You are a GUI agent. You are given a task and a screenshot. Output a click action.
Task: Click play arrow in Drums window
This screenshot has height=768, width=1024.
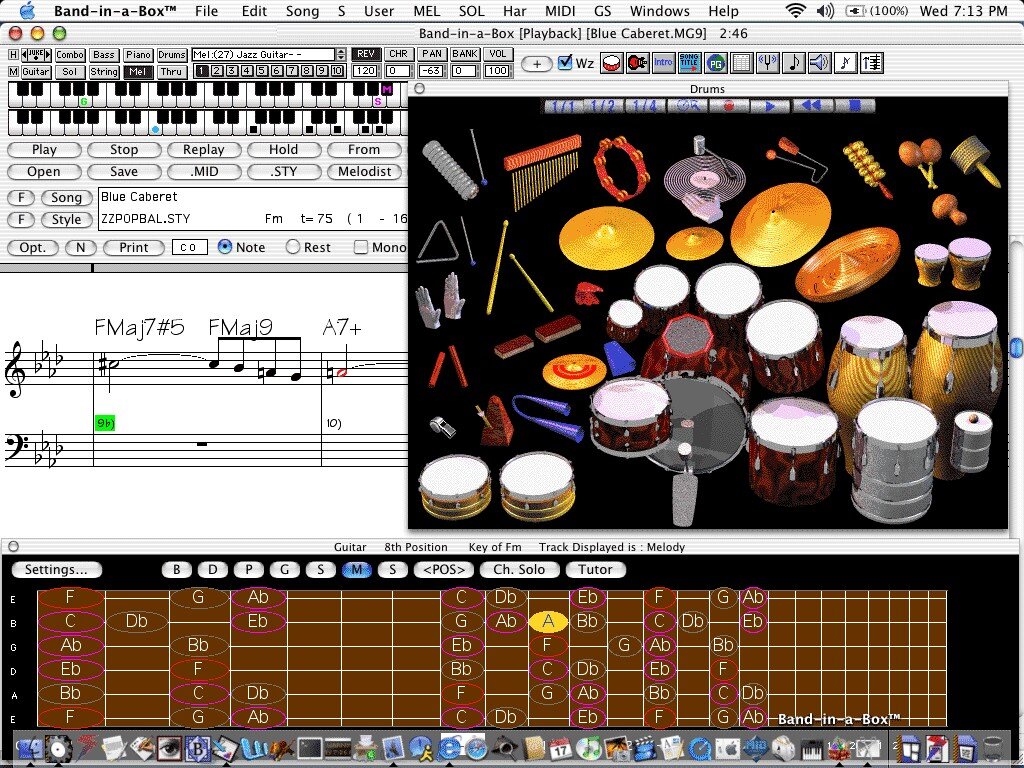769,106
